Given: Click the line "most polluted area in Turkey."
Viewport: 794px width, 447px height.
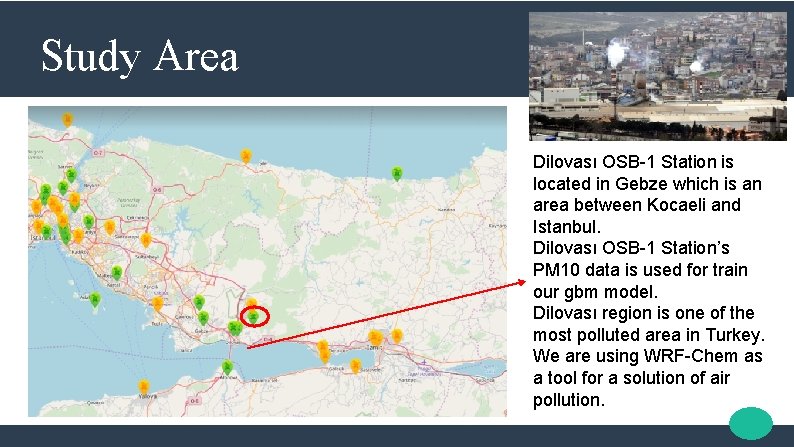Looking at the screenshot, I should [649, 335].
